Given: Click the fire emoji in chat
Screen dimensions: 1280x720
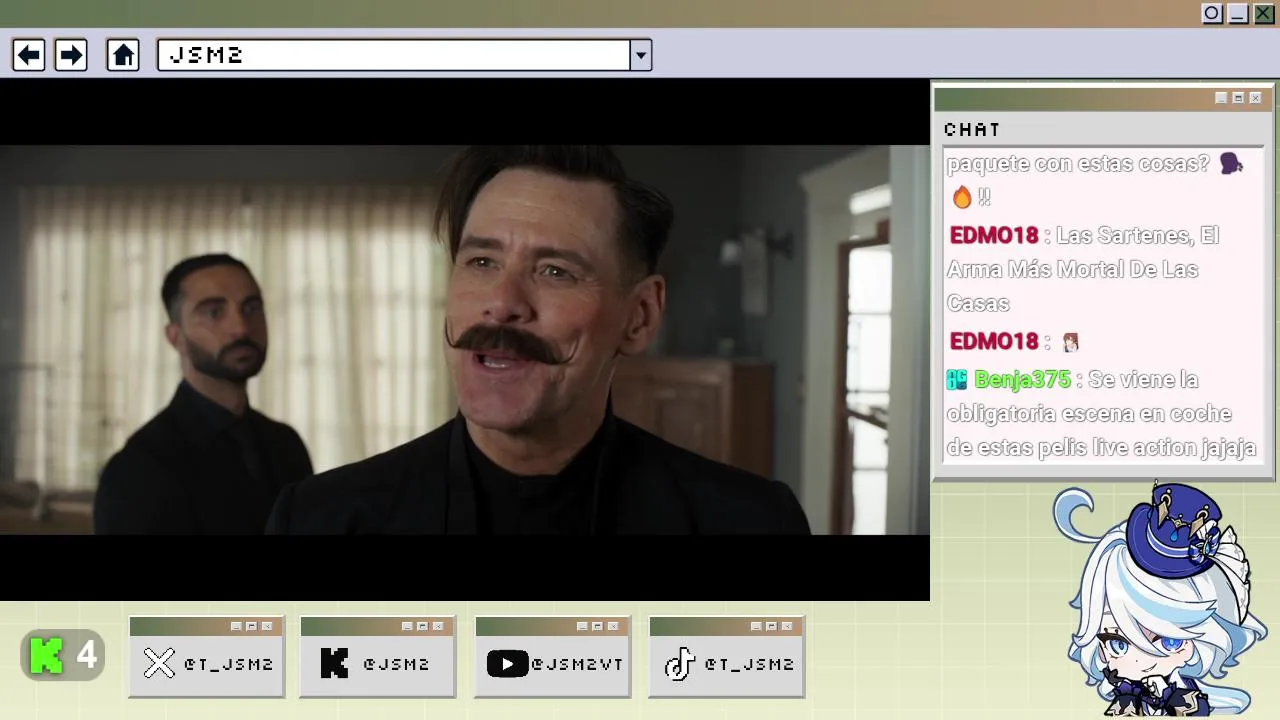Looking at the screenshot, I should 962,198.
